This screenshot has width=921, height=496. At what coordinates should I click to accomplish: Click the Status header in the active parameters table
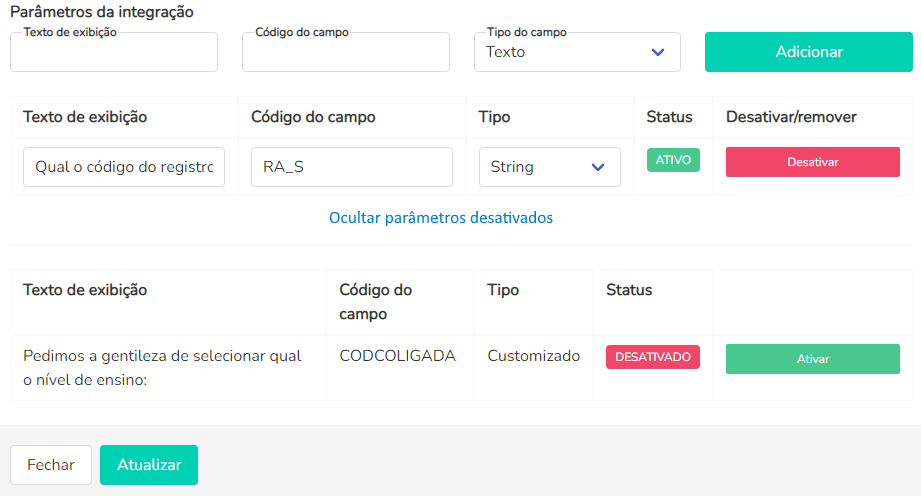[669, 117]
